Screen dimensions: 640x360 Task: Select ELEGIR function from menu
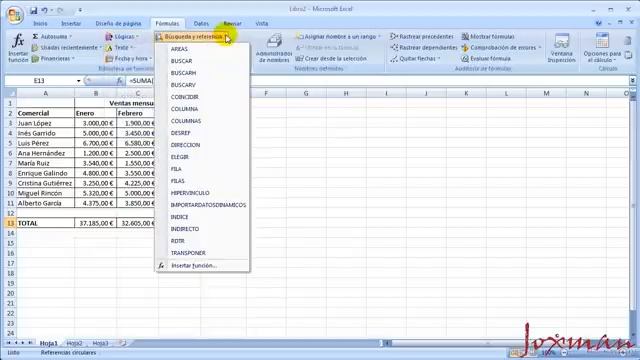click(203, 157)
